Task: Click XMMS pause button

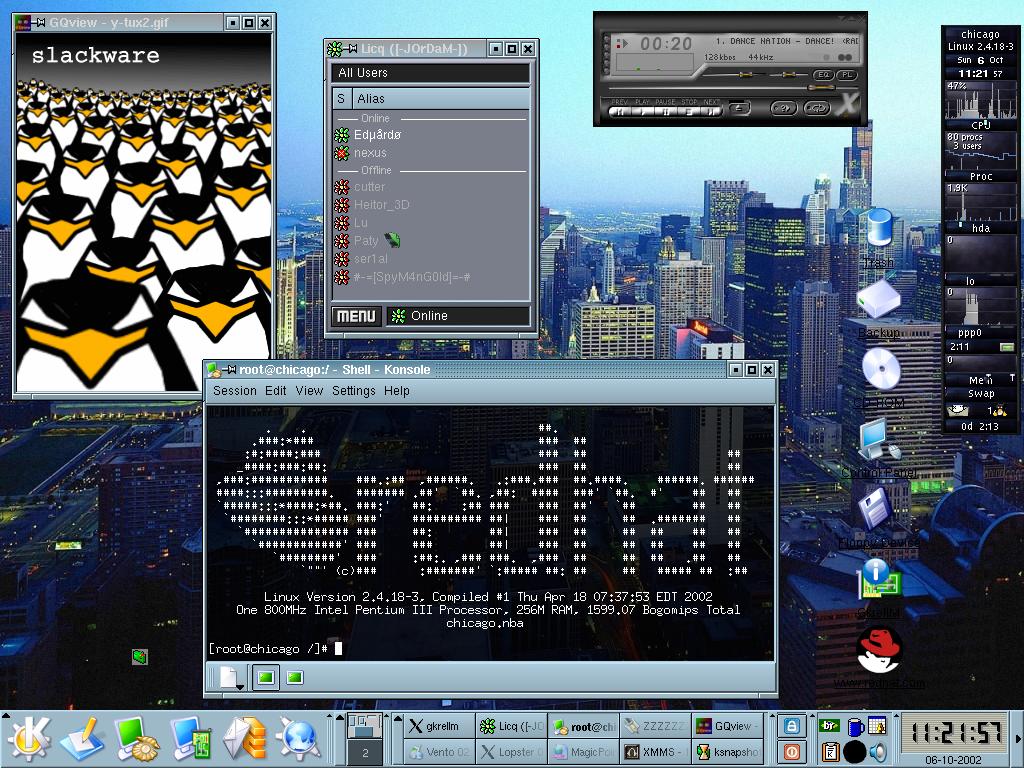Action: tap(666, 112)
